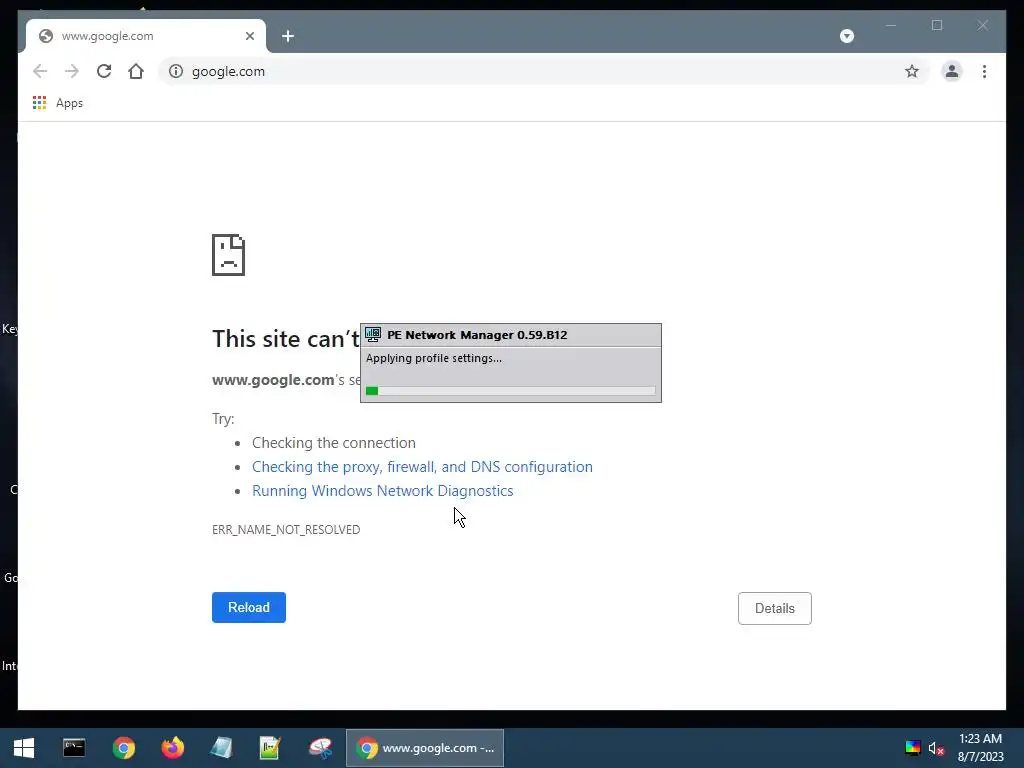Click PE Network Manager title icon
This screenshot has height=768, width=1024.
(x=373, y=334)
